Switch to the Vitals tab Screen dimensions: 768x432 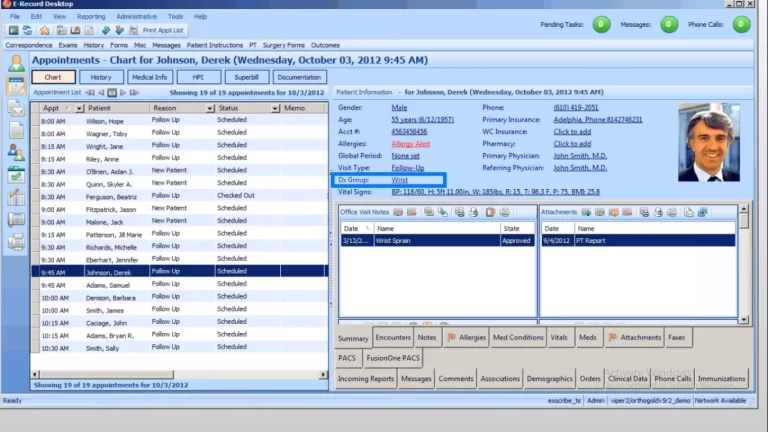pyautogui.click(x=559, y=337)
